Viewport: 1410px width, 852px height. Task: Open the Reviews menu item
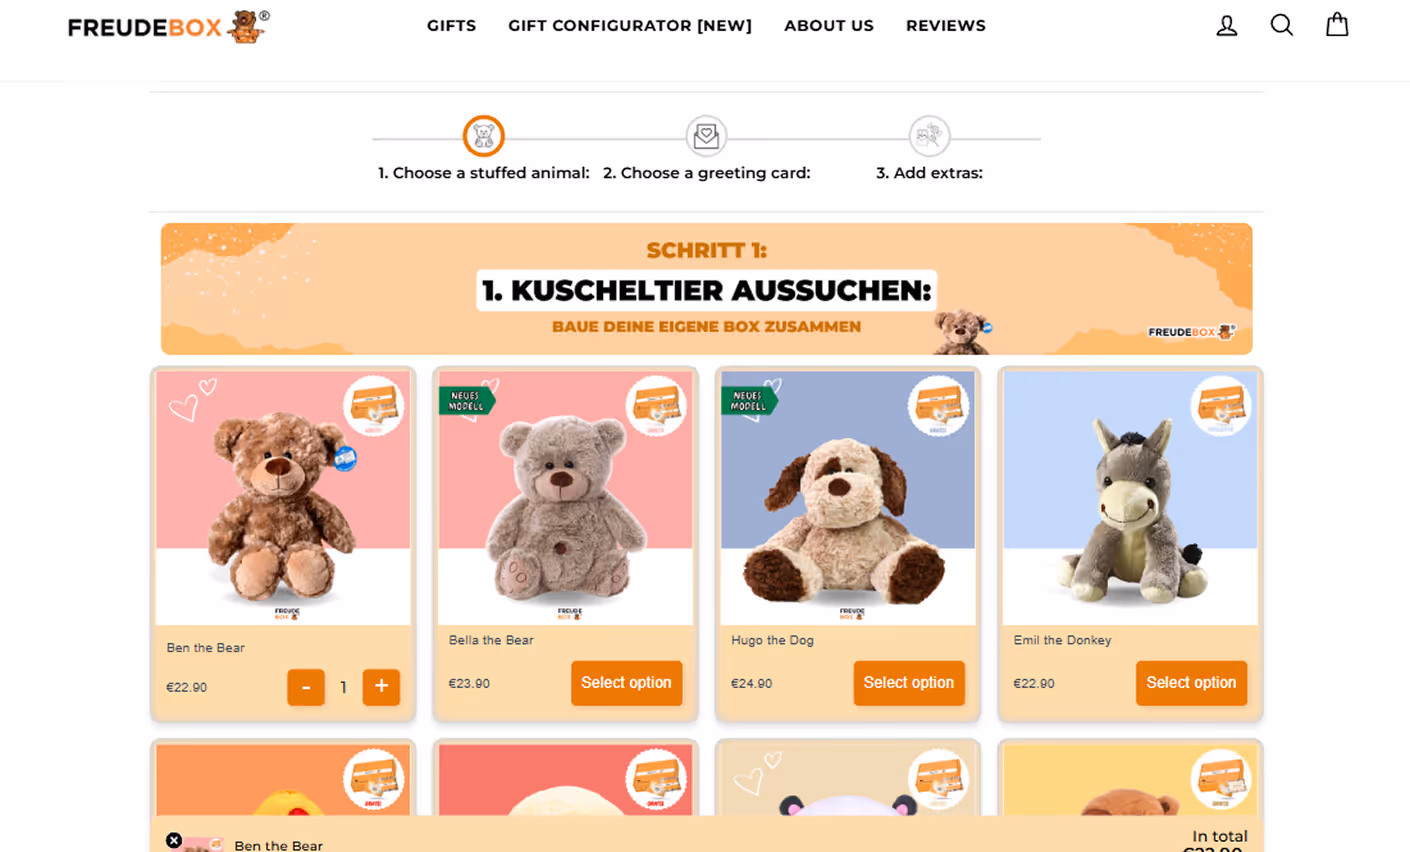tap(946, 26)
